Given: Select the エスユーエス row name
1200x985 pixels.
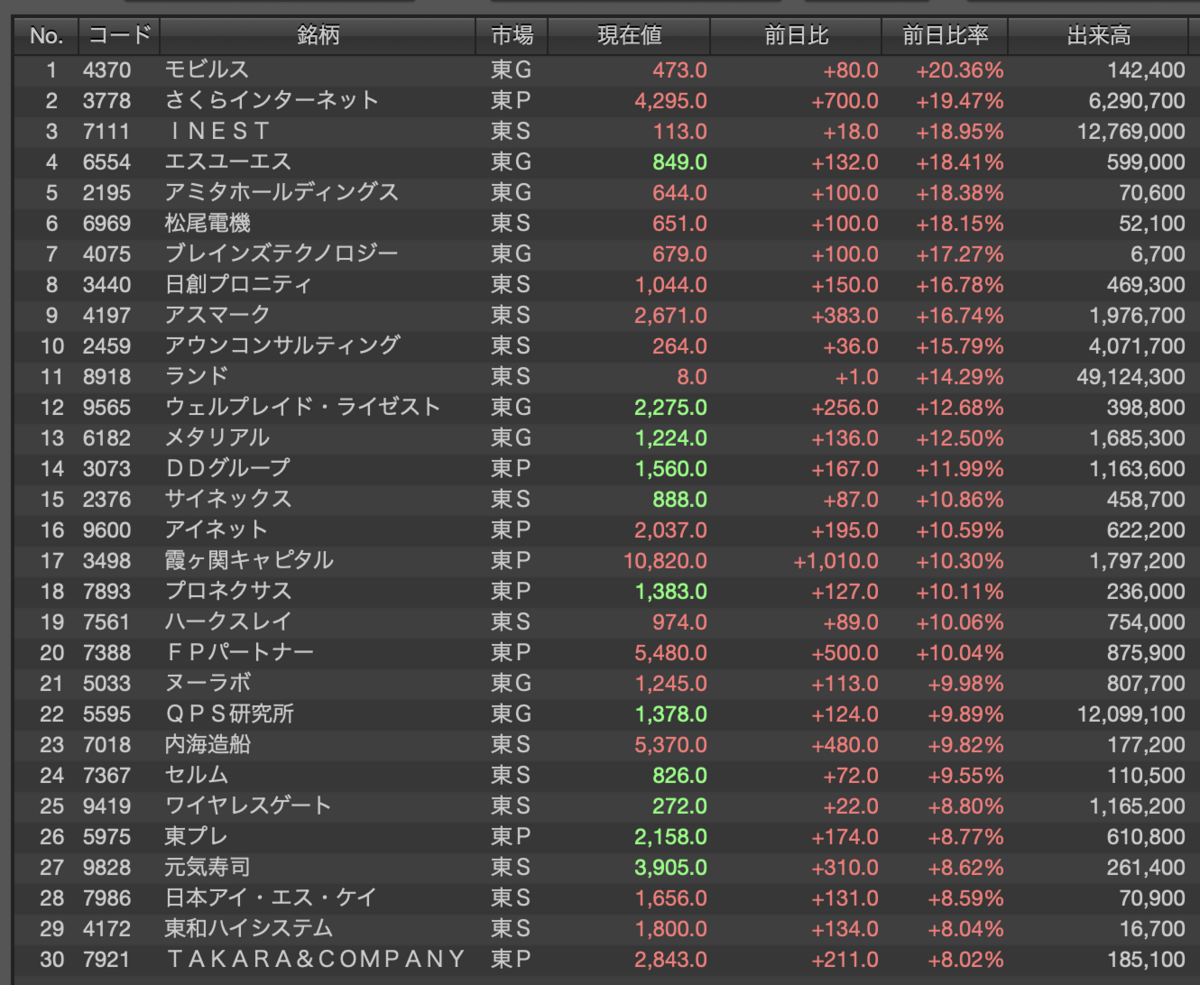Looking at the screenshot, I should point(228,162).
